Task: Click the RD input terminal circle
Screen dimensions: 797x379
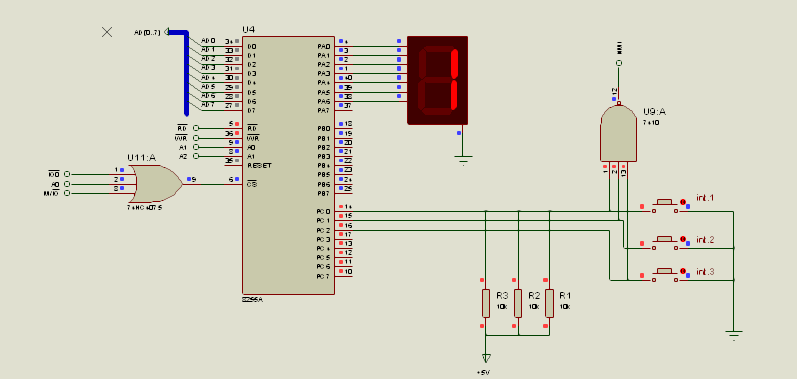Action: 196,129
